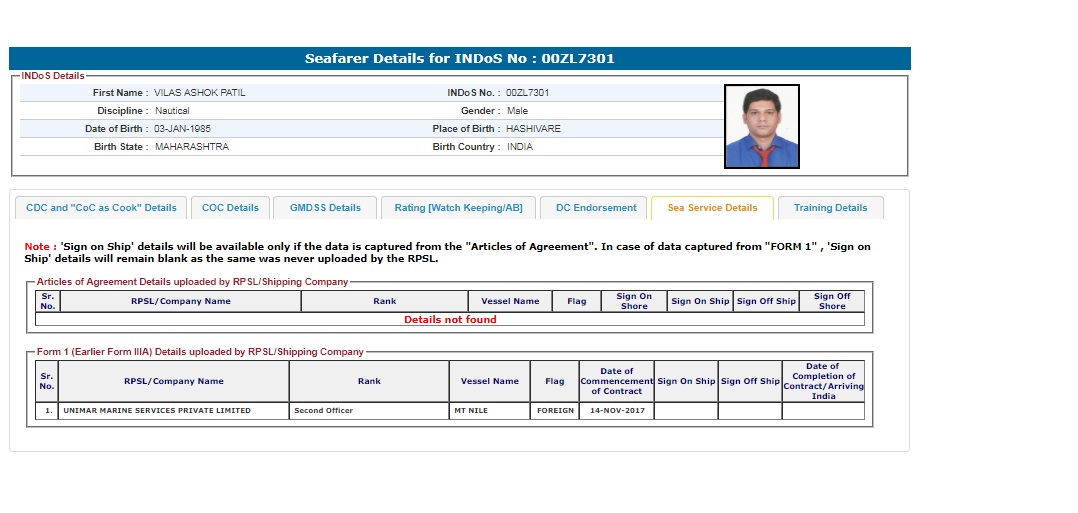This screenshot has width=1078, height=513.
Task: Click the first name value VILAS ASHOK PATIL
Action: (x=200, y=93)
